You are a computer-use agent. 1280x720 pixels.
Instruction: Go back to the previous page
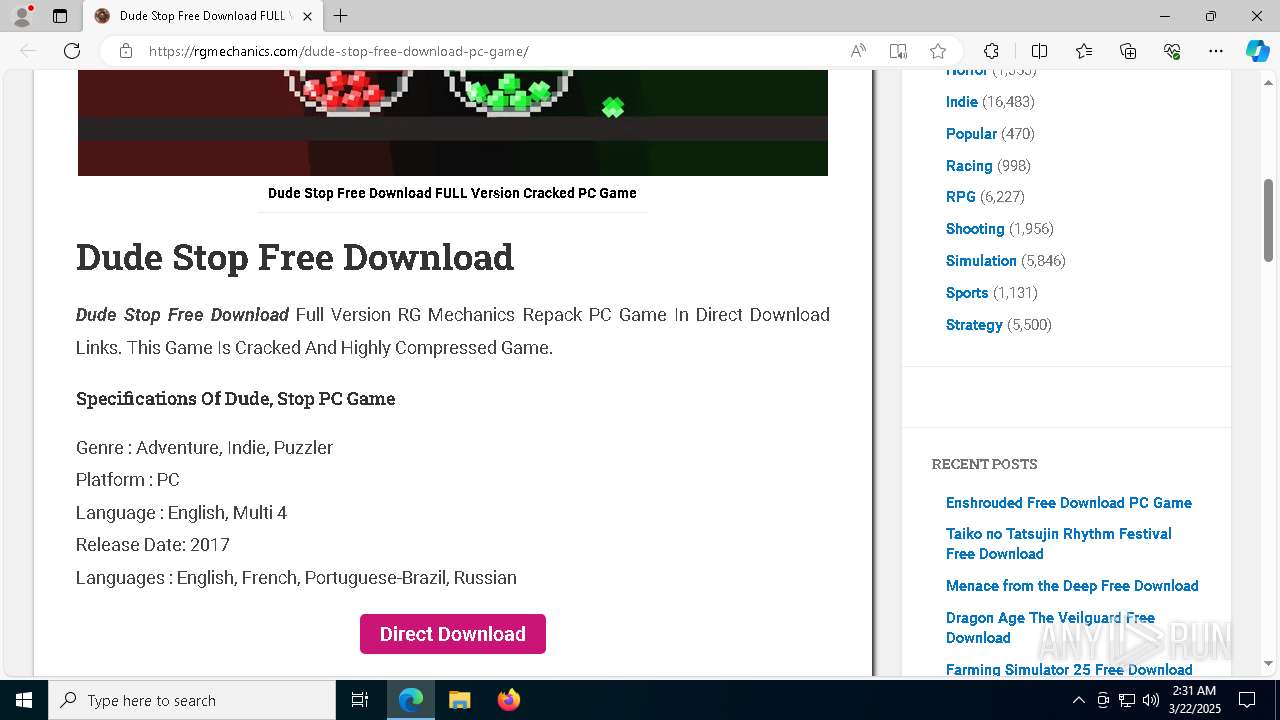pos(28,51)
